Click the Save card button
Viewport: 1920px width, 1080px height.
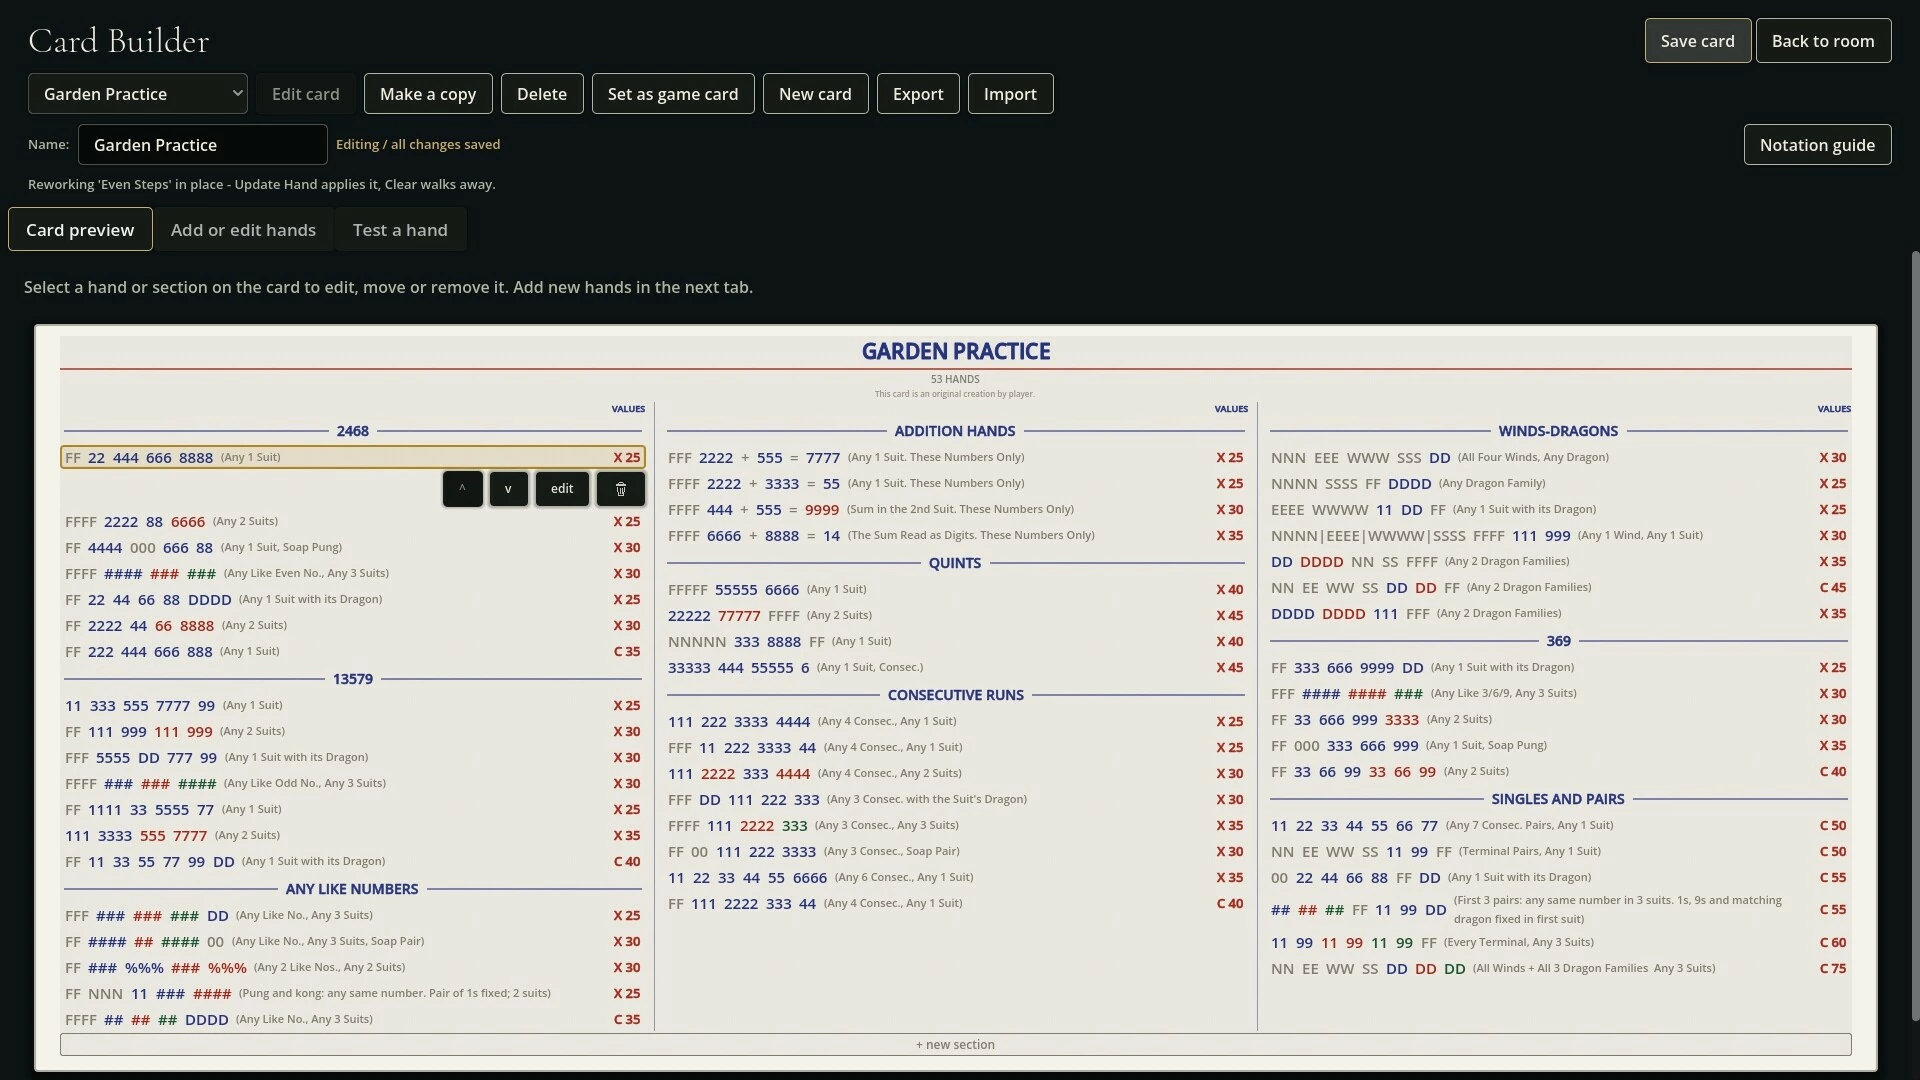tap(1697, 41)
